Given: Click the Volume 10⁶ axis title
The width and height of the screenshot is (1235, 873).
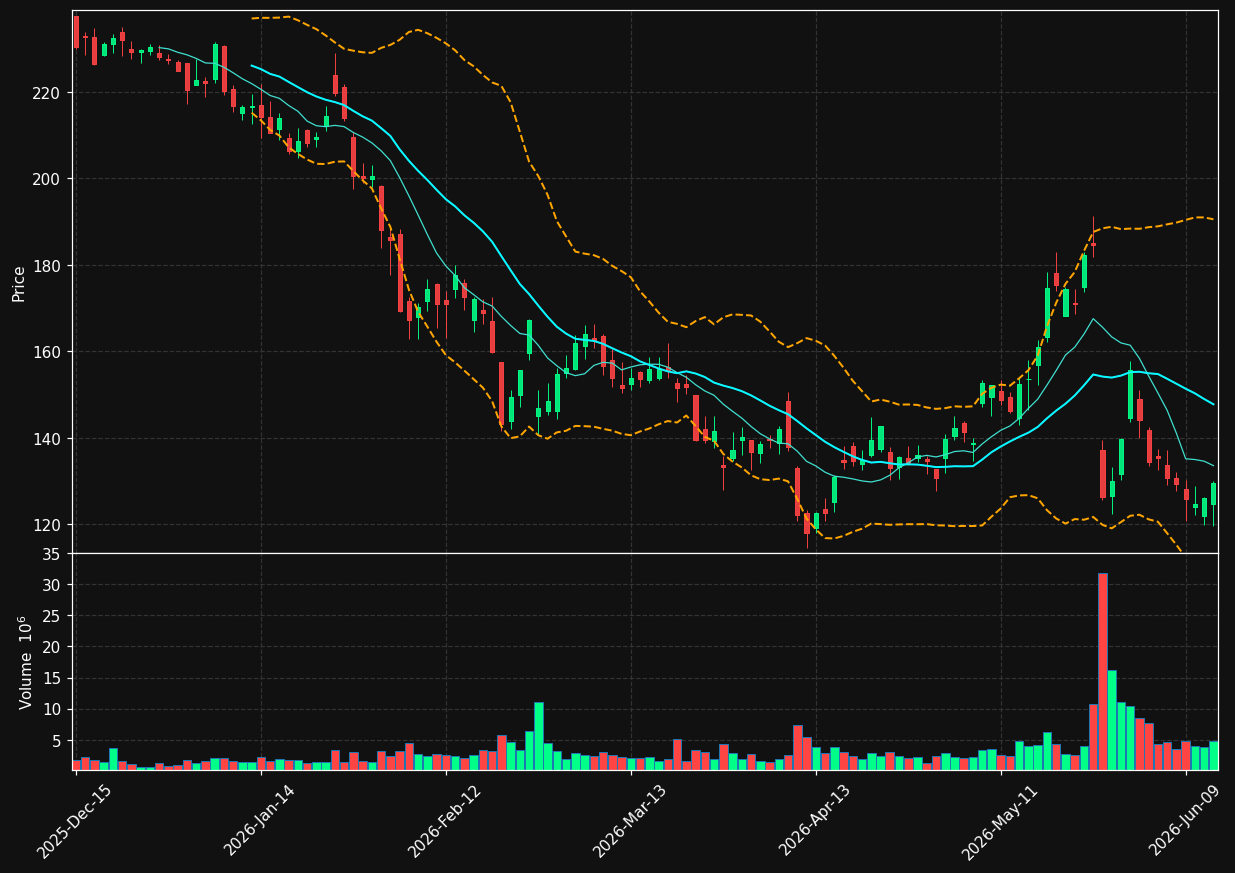Looking at the screenshot, I should (25, 662).
